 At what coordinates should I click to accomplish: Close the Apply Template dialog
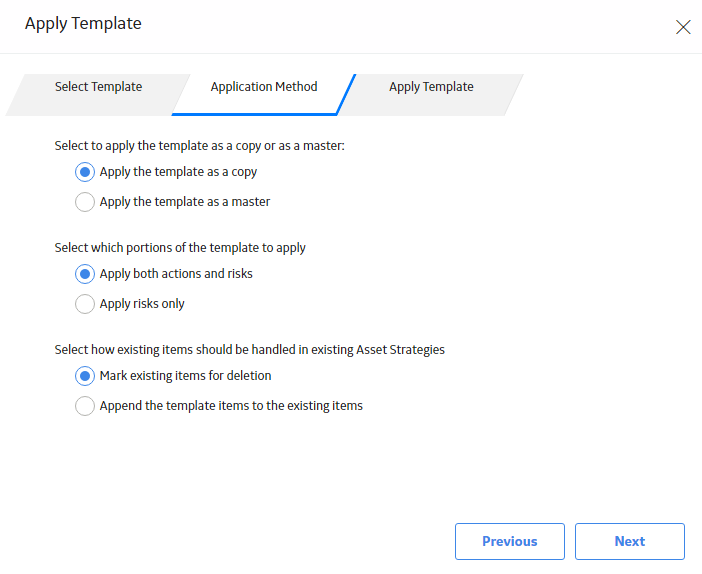[683, 27]
